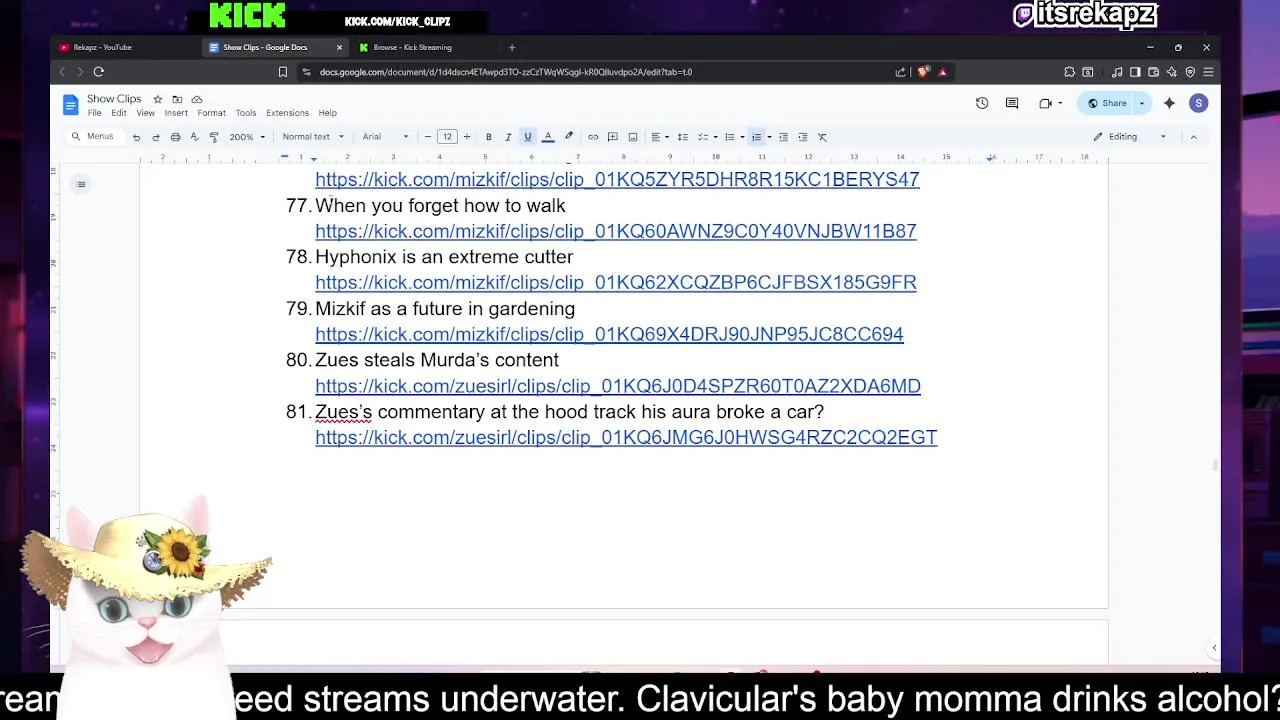Open the Gemini sparkle icon

click(1169, 103)
